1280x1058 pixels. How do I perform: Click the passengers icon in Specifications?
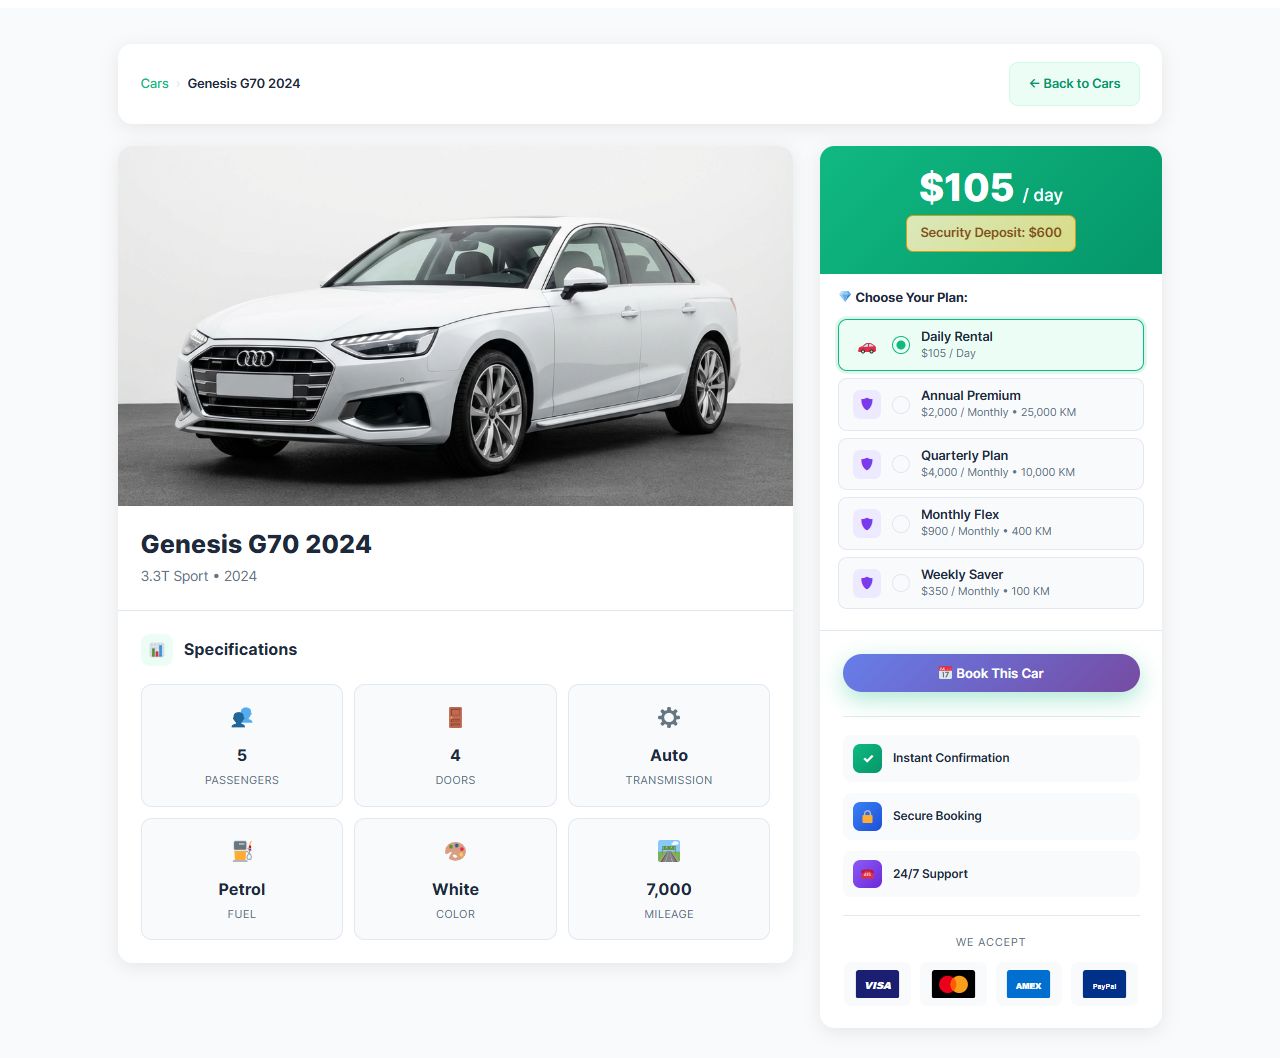click(242, 717)
